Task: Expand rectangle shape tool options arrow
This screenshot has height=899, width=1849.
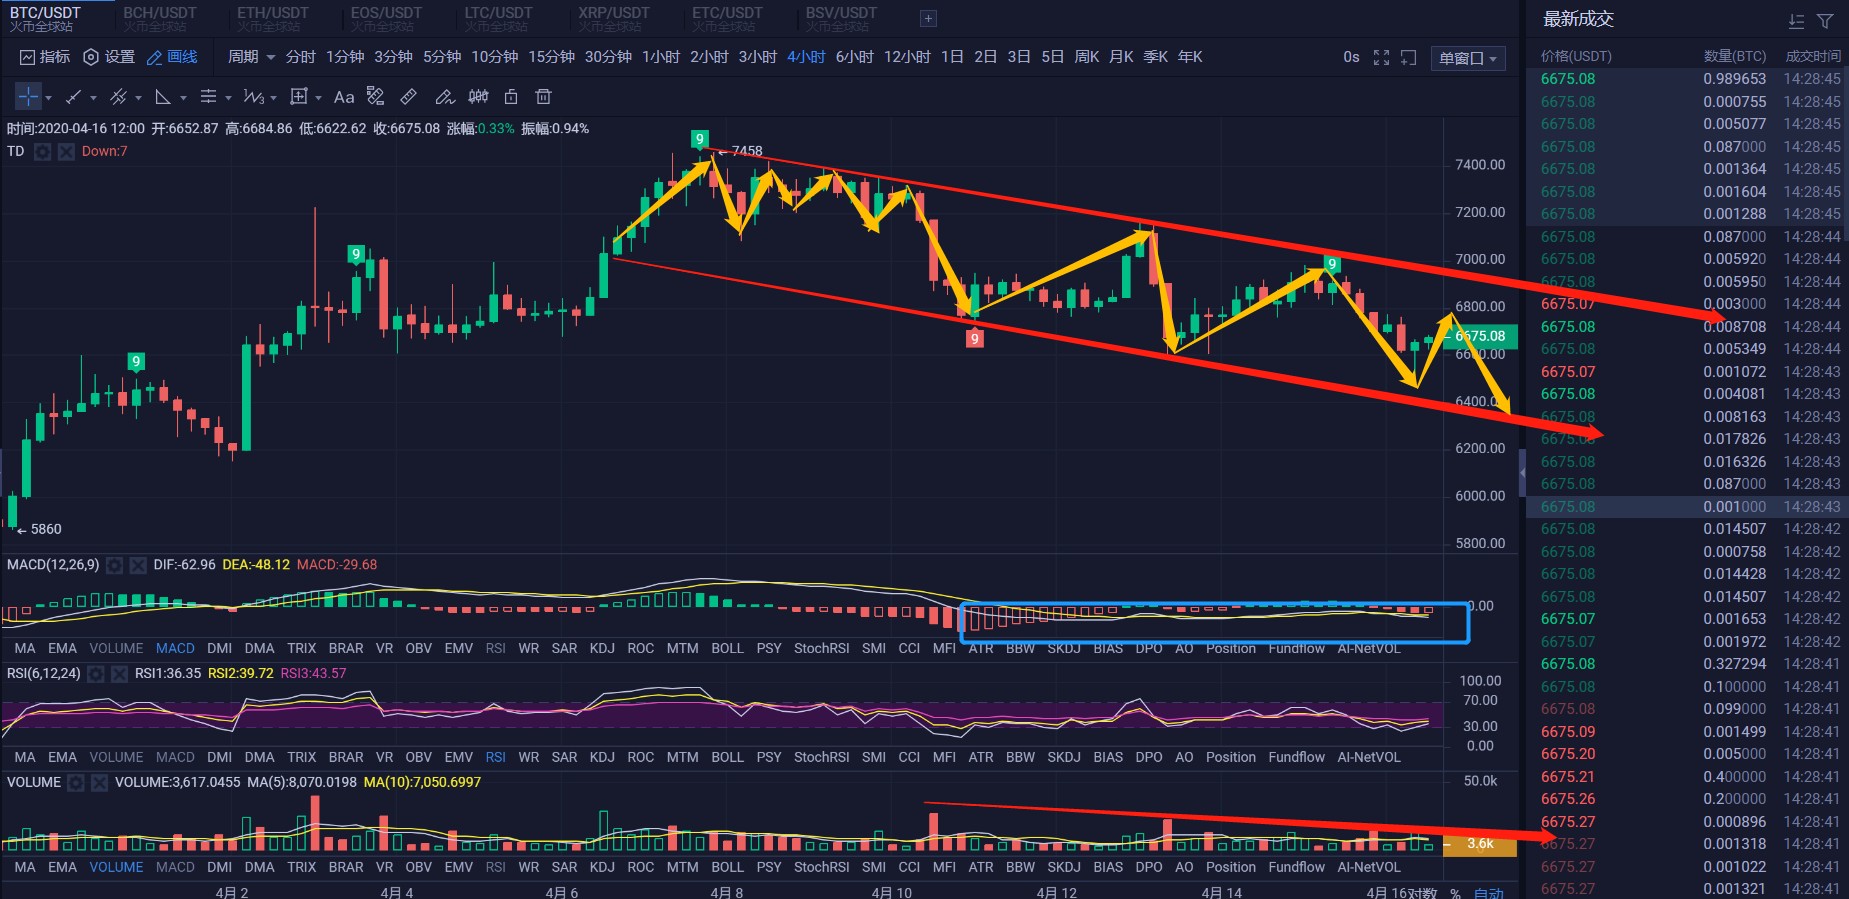Action: (x=318, y=98)
